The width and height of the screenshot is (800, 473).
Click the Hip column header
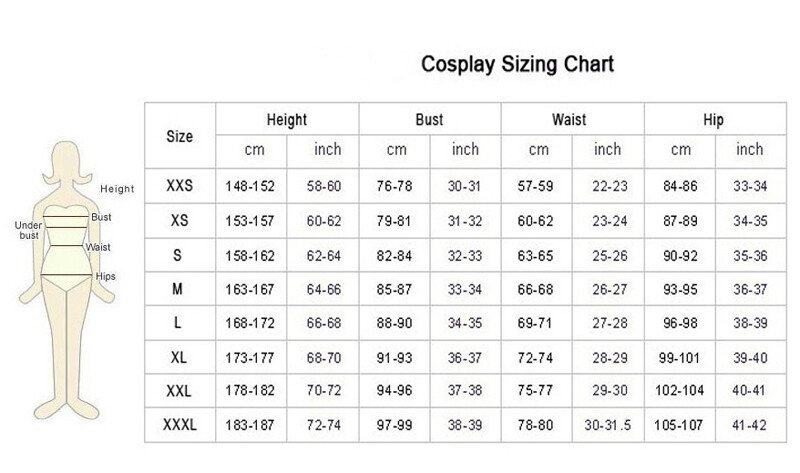713,120
